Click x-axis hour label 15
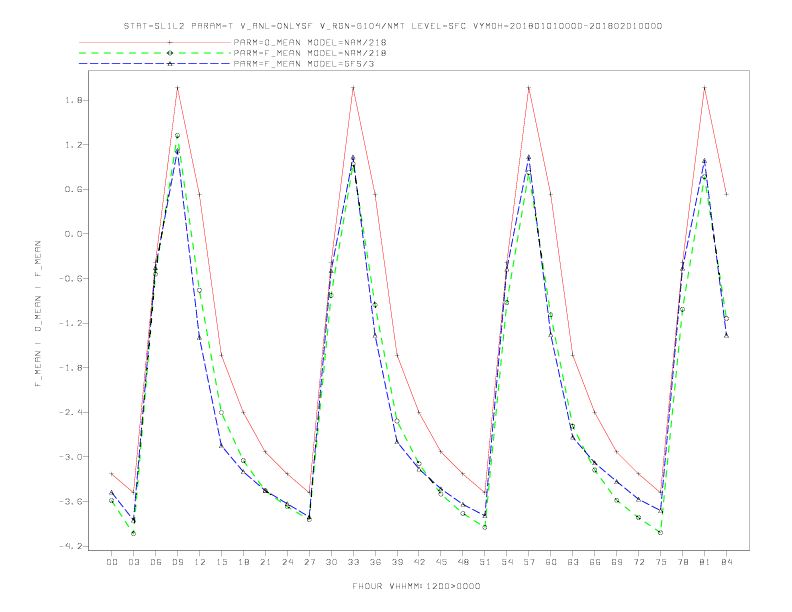The image size is (792, 612). point(221,562)
